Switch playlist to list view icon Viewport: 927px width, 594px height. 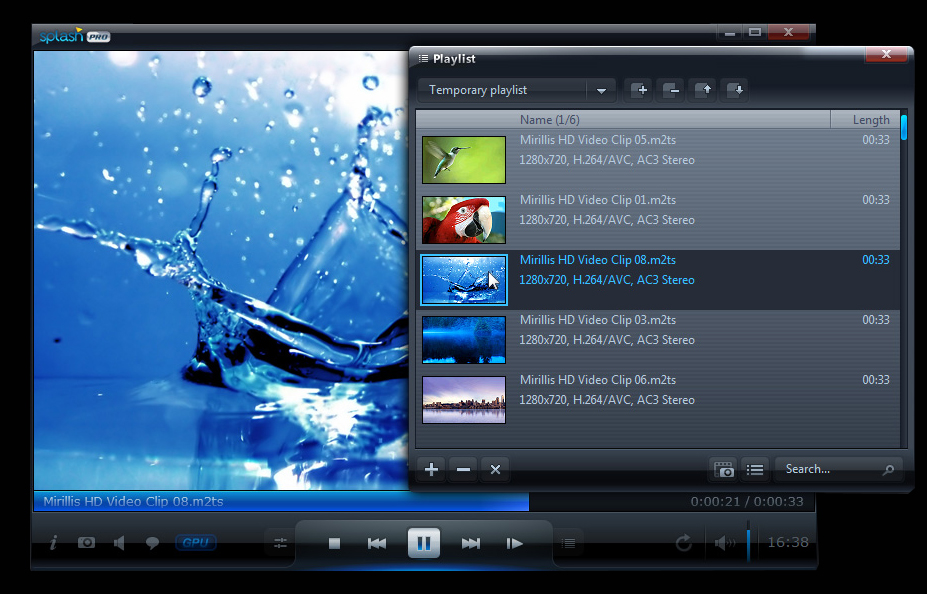pos(755,469)
